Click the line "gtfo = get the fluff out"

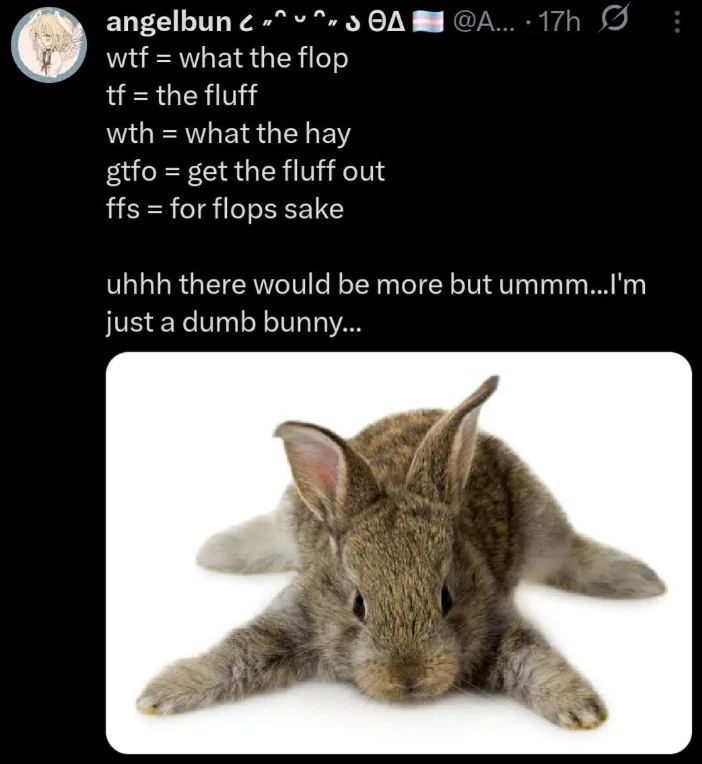(245, 171)
